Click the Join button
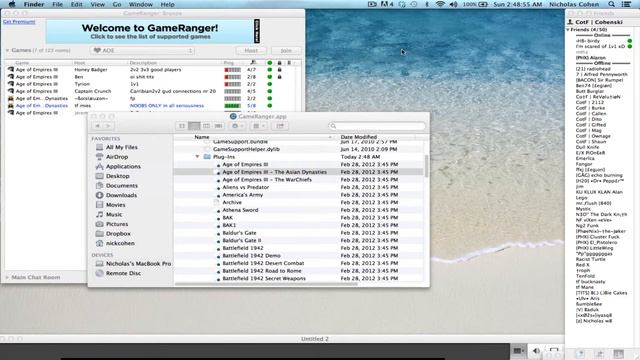The image size is (640, 360). tap(286, 51)
